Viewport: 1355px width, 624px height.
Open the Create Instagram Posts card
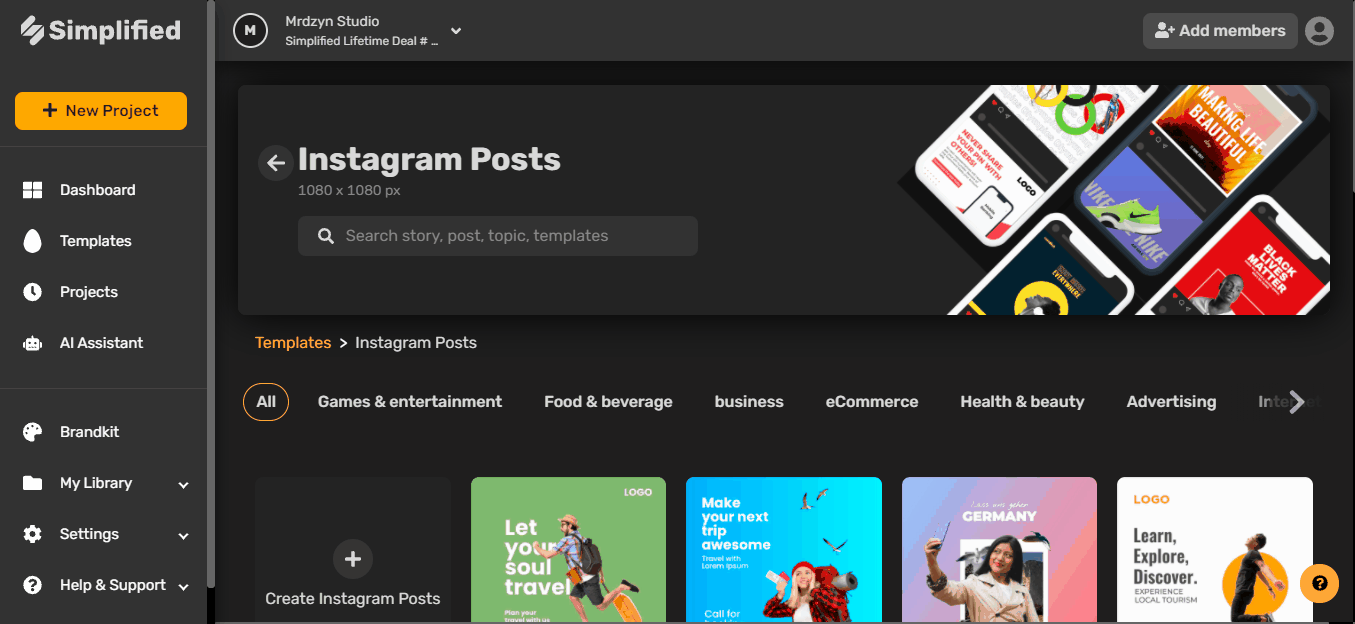click(352, 550)
